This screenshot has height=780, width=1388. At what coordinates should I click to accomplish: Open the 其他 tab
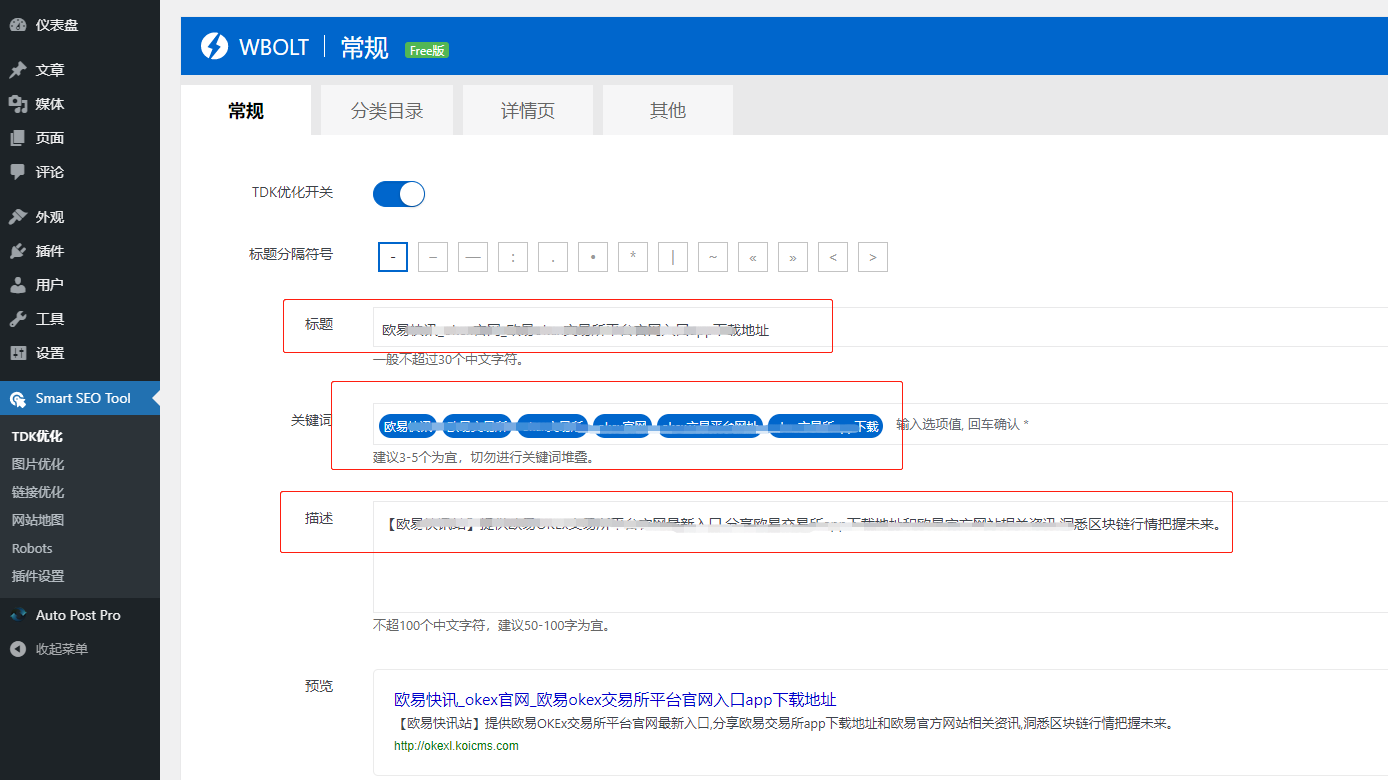pyautogui.click(x=668, y=110)
